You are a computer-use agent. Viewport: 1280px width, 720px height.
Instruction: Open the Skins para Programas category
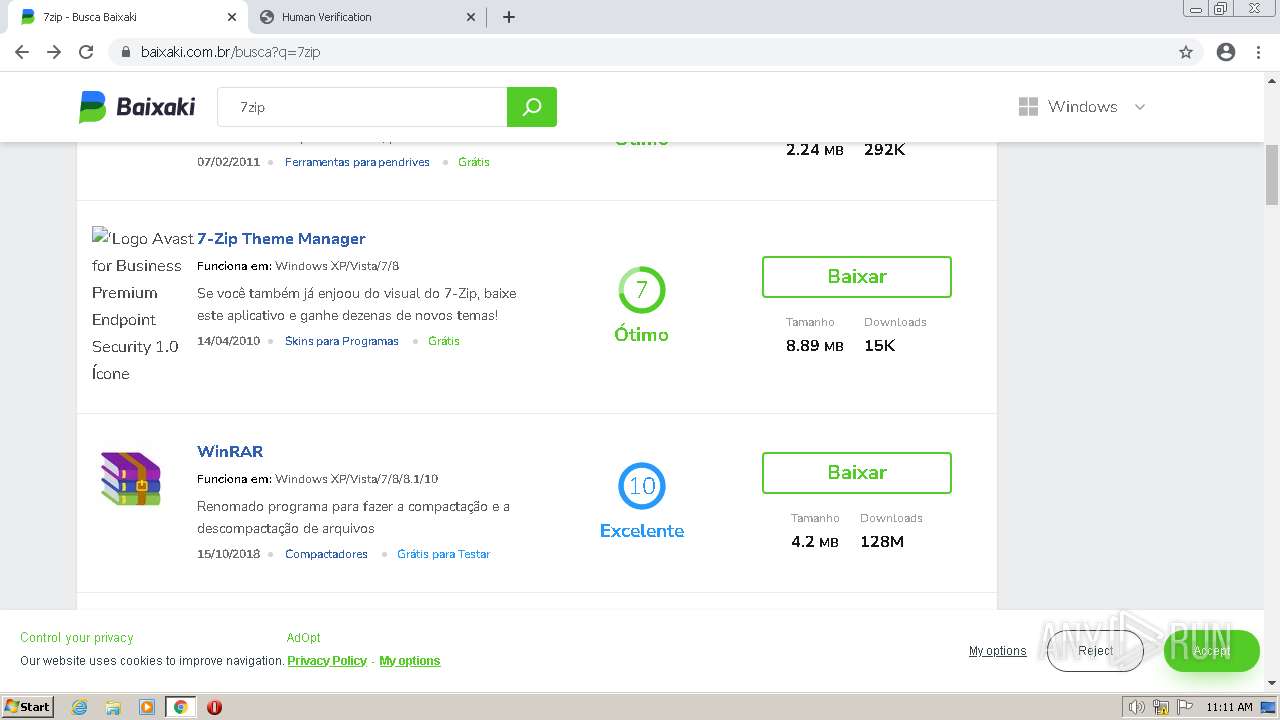342,341
